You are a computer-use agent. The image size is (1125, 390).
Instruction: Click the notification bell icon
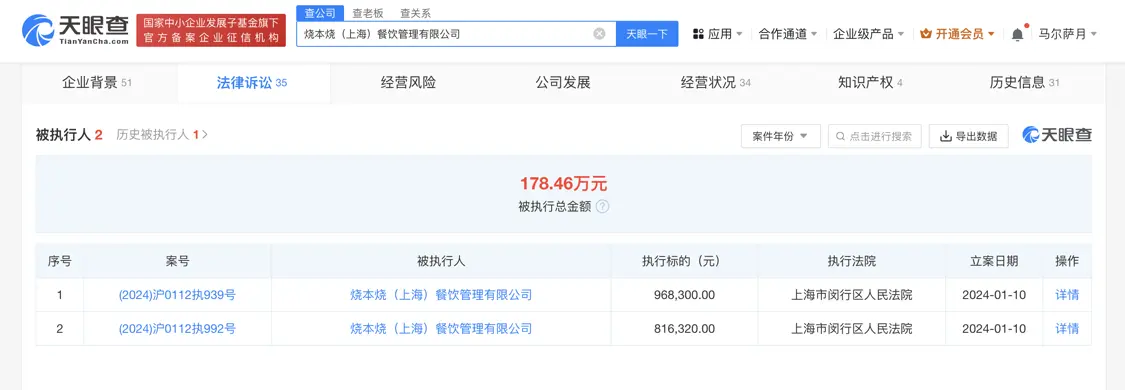1017,34
